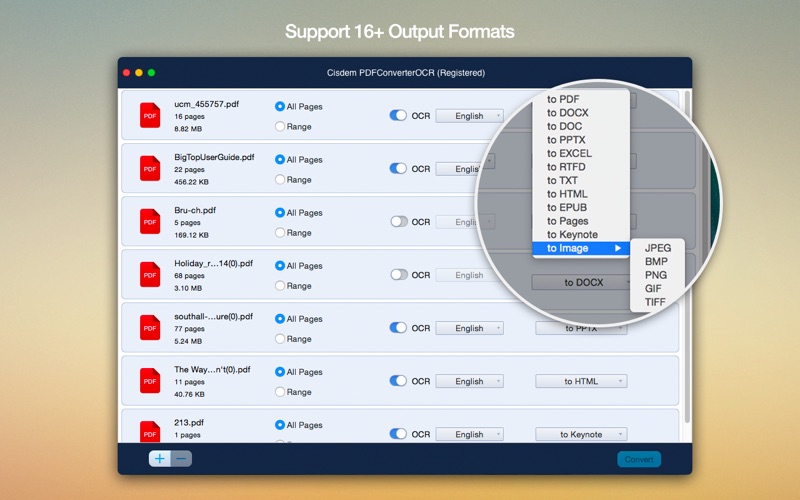Choose 'to Pages' menu entry
Viewport: 800px width, 500px height.
coord(581,221)
